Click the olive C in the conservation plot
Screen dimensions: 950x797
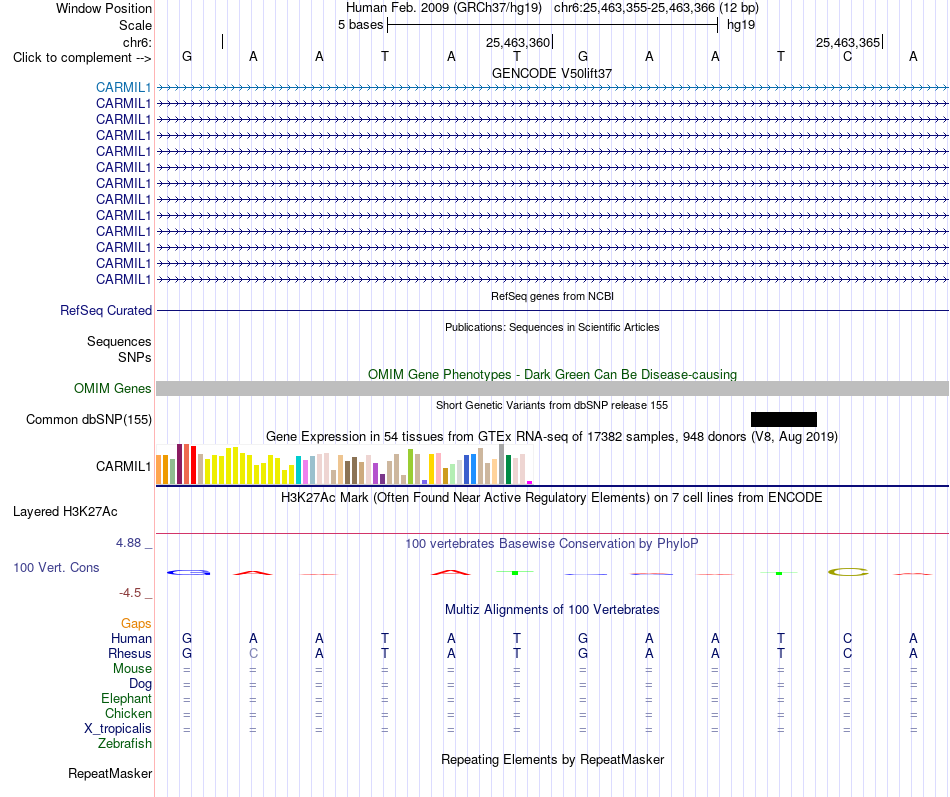(x=848, y=572)
